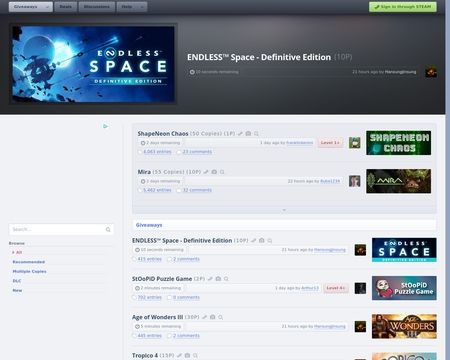Open creator avatar in StOoPiD Puzzle Game row

pos(360,288)
